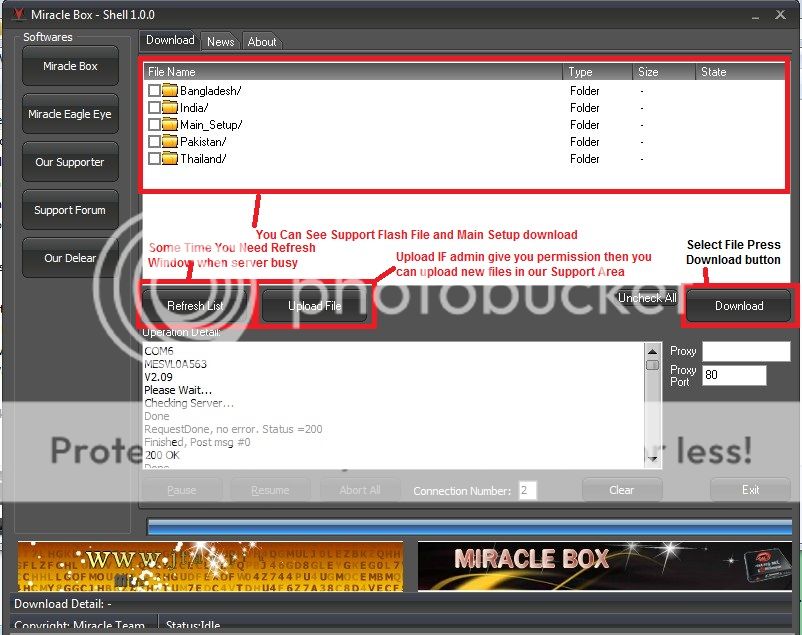Click the operation log scrollbar thumb
This screenshot has height=635, width=802.
point(652,365)
